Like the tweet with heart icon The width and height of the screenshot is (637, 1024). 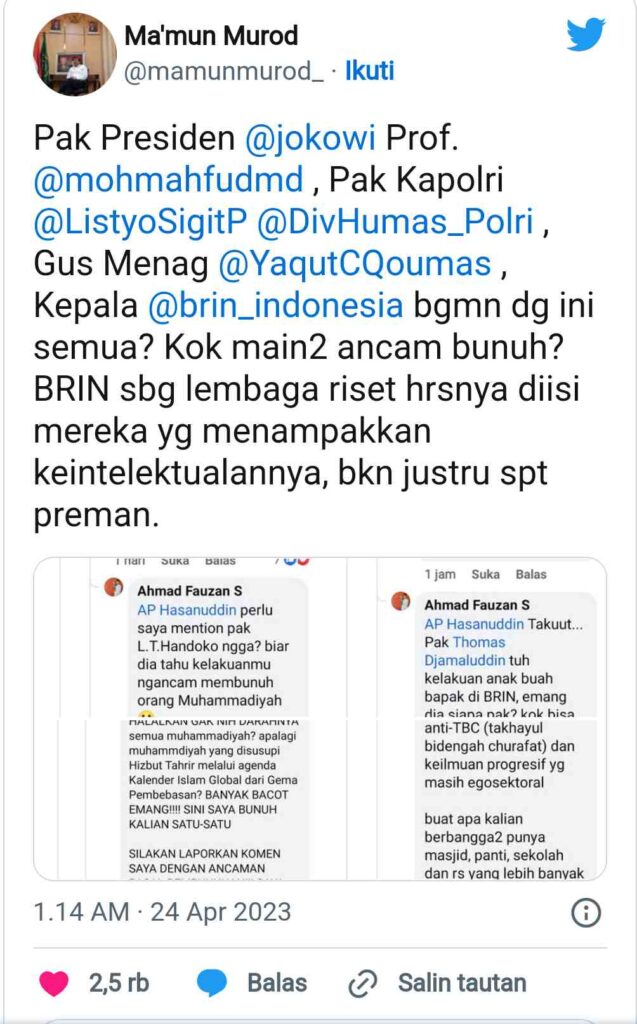point(55,984)
